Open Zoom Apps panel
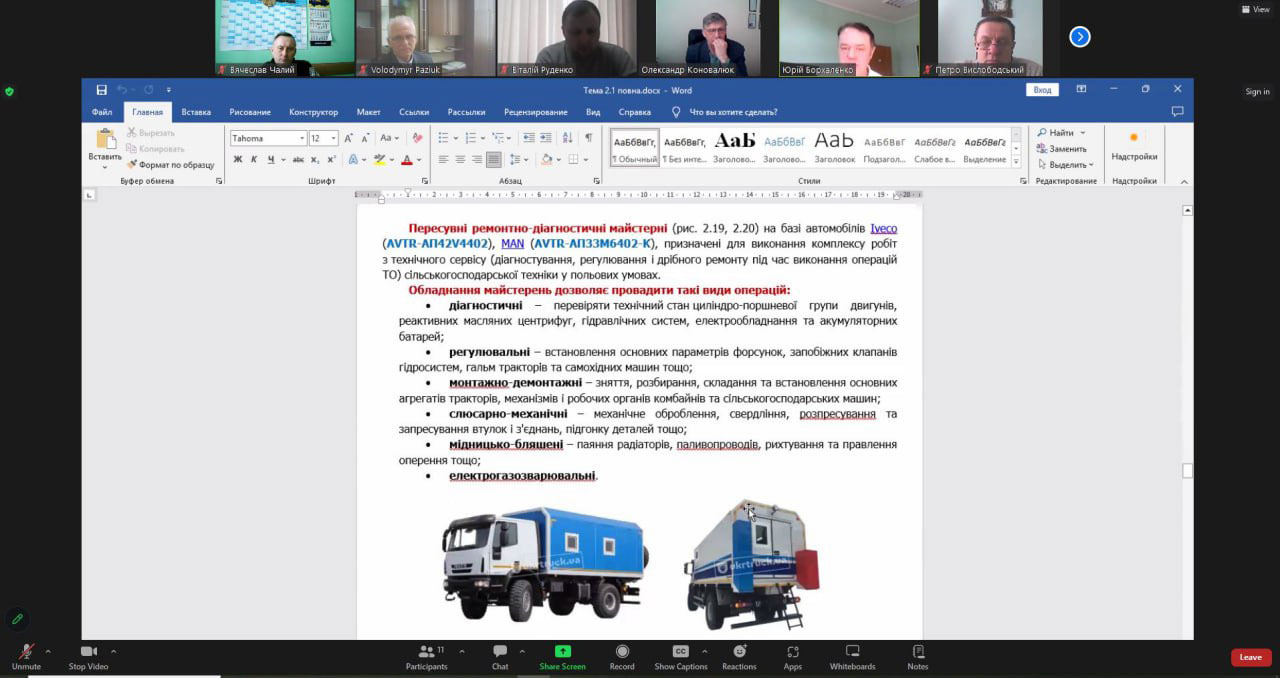This screenshot has height=678, width=1280. (792, 657)
